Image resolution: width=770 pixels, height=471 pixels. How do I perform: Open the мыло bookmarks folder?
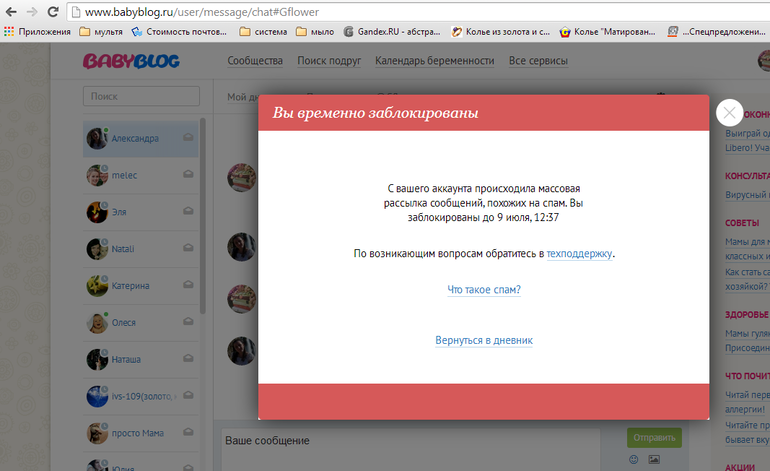pyautogui.click(x=315, y=31)
